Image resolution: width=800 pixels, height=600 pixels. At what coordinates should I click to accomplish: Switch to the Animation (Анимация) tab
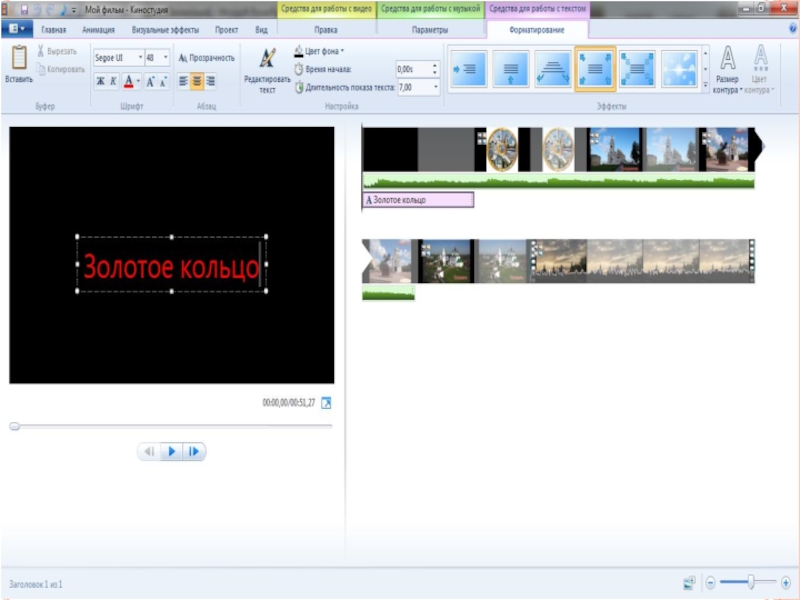tap(98, 30)
